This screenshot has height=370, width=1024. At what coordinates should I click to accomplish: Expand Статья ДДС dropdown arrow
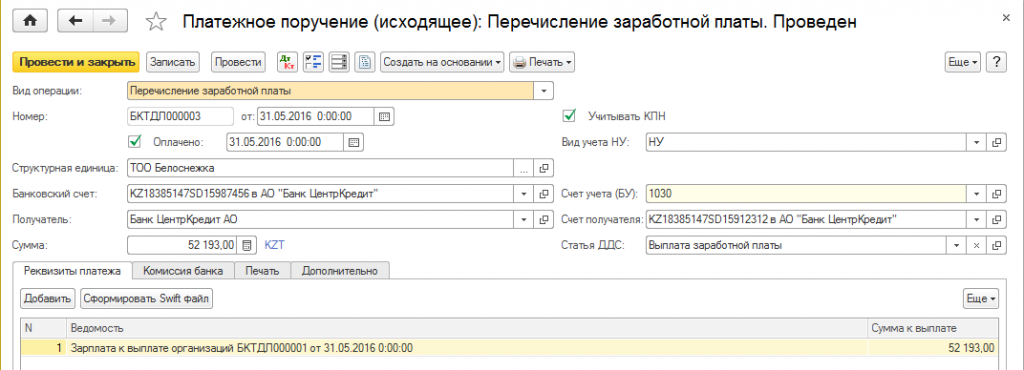pyautogui.click(x=957, y=245)
